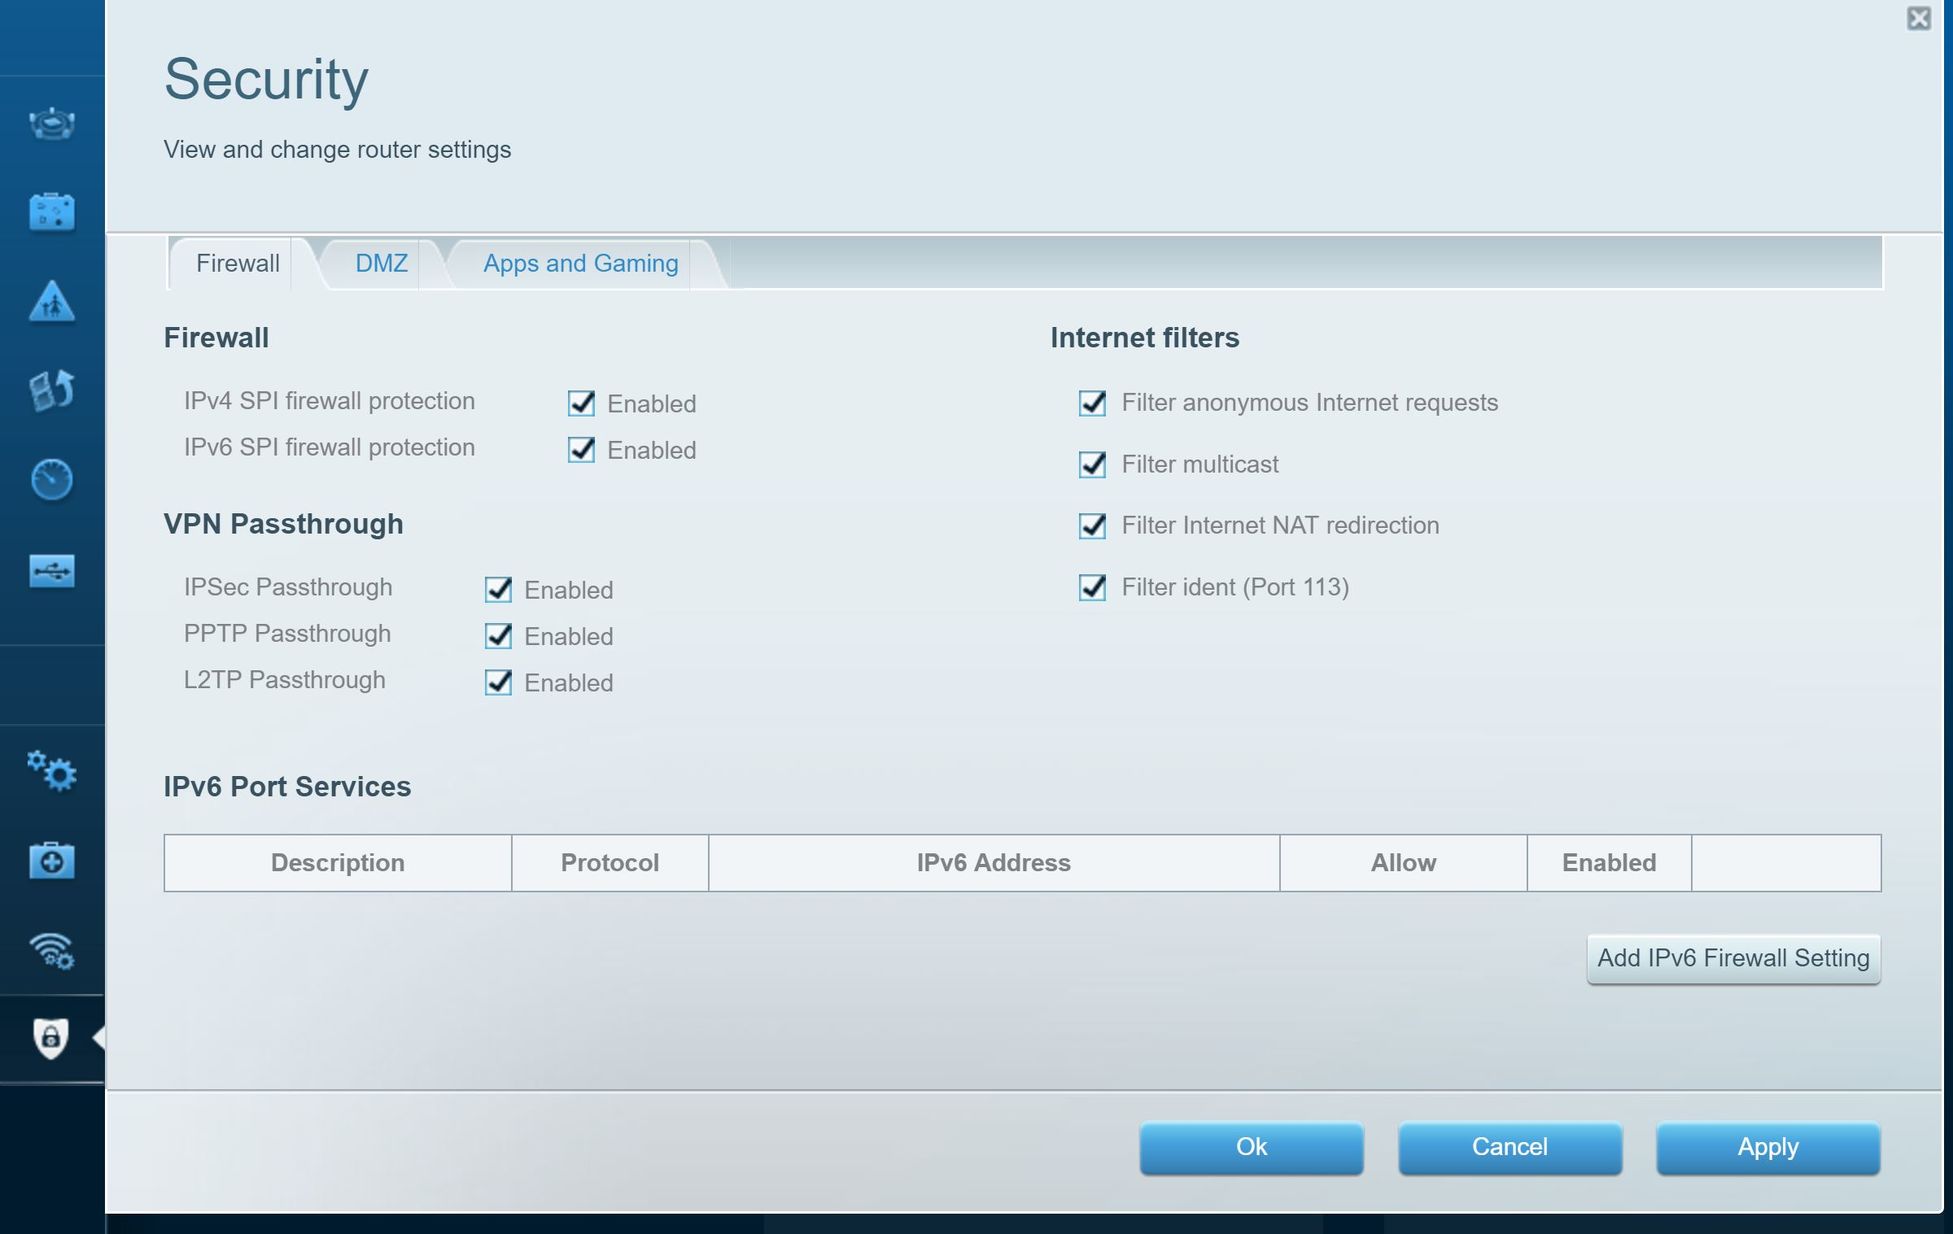Image resolution: width=1953 pixels, height=1234 pixels.
Task: Open Guest Access sidebar icon
Action: pos(51,212)
